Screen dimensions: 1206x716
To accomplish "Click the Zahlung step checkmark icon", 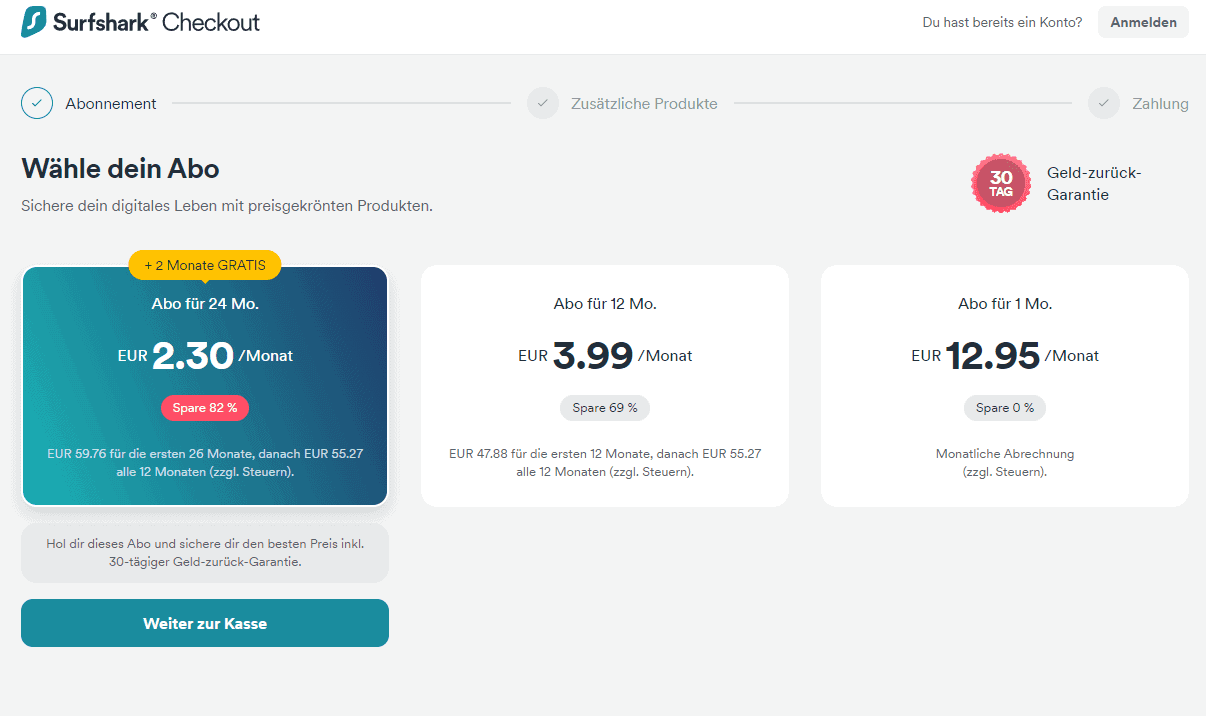I will [x=1104, y=103].
